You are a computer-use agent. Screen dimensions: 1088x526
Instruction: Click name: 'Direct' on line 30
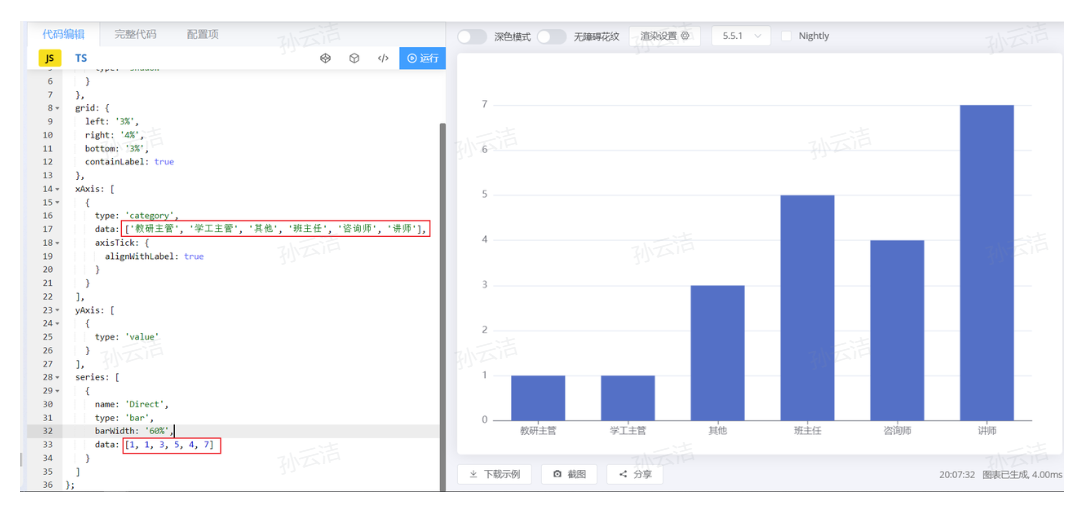coord(132,404)
